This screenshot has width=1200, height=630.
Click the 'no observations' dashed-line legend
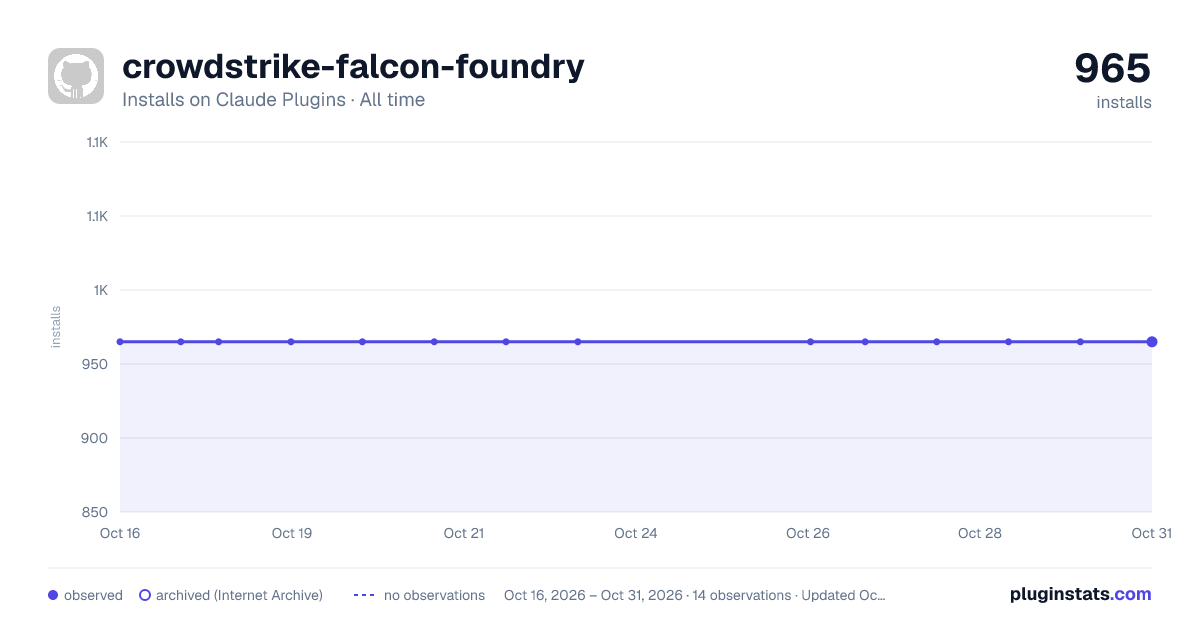click(x=419, y=595)
